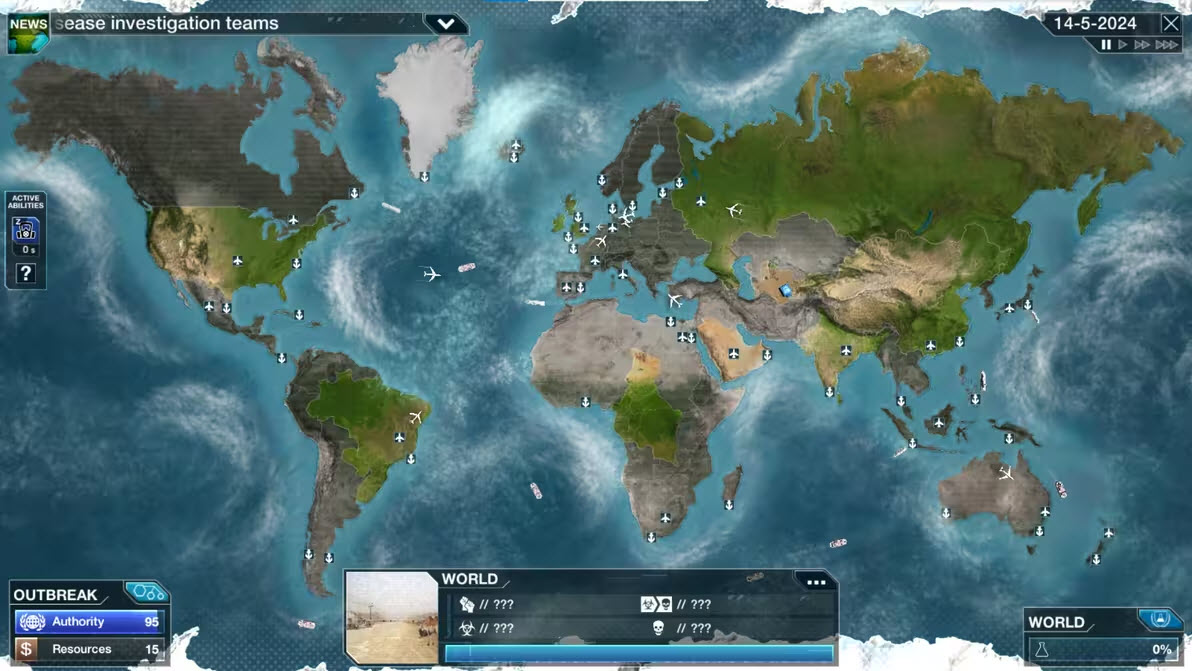The width and height of the screenshot is (1192, 671).
Task: Pause the game simulation
Action: 1106,45
